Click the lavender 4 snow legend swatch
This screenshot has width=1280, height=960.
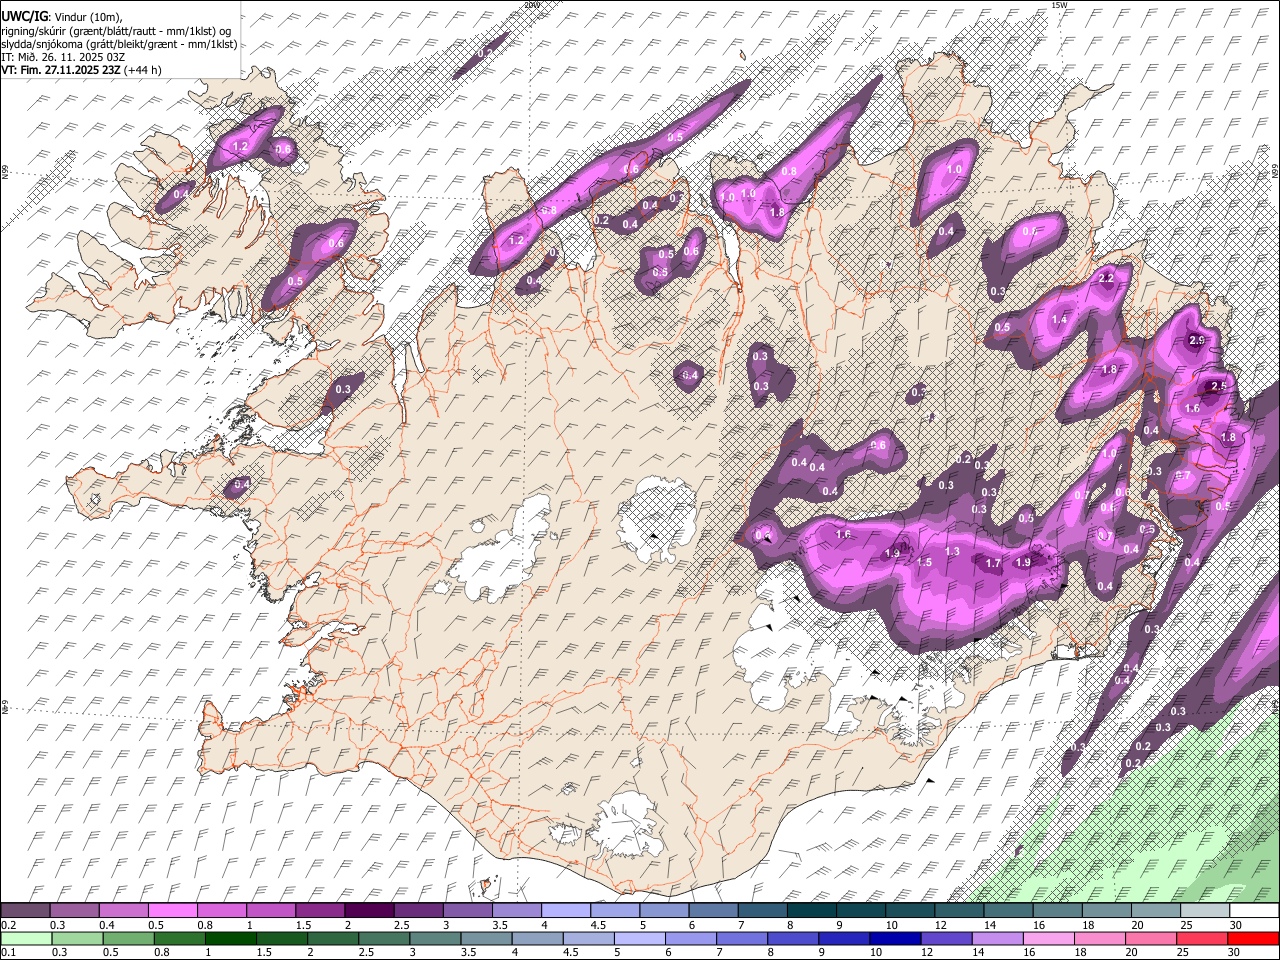566,910
